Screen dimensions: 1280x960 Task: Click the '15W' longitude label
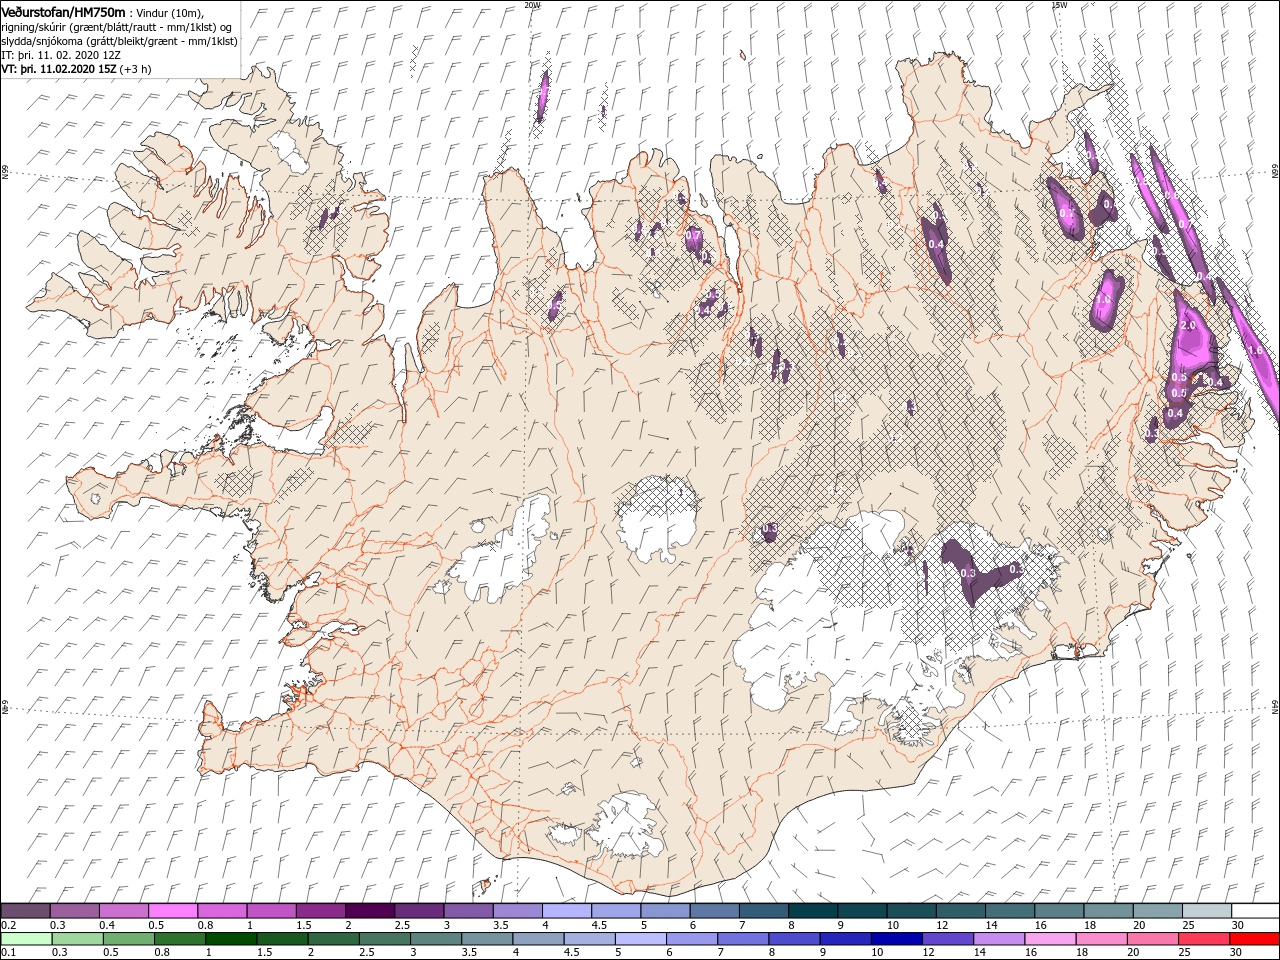pyautogui.click(x=1058, y=5)
